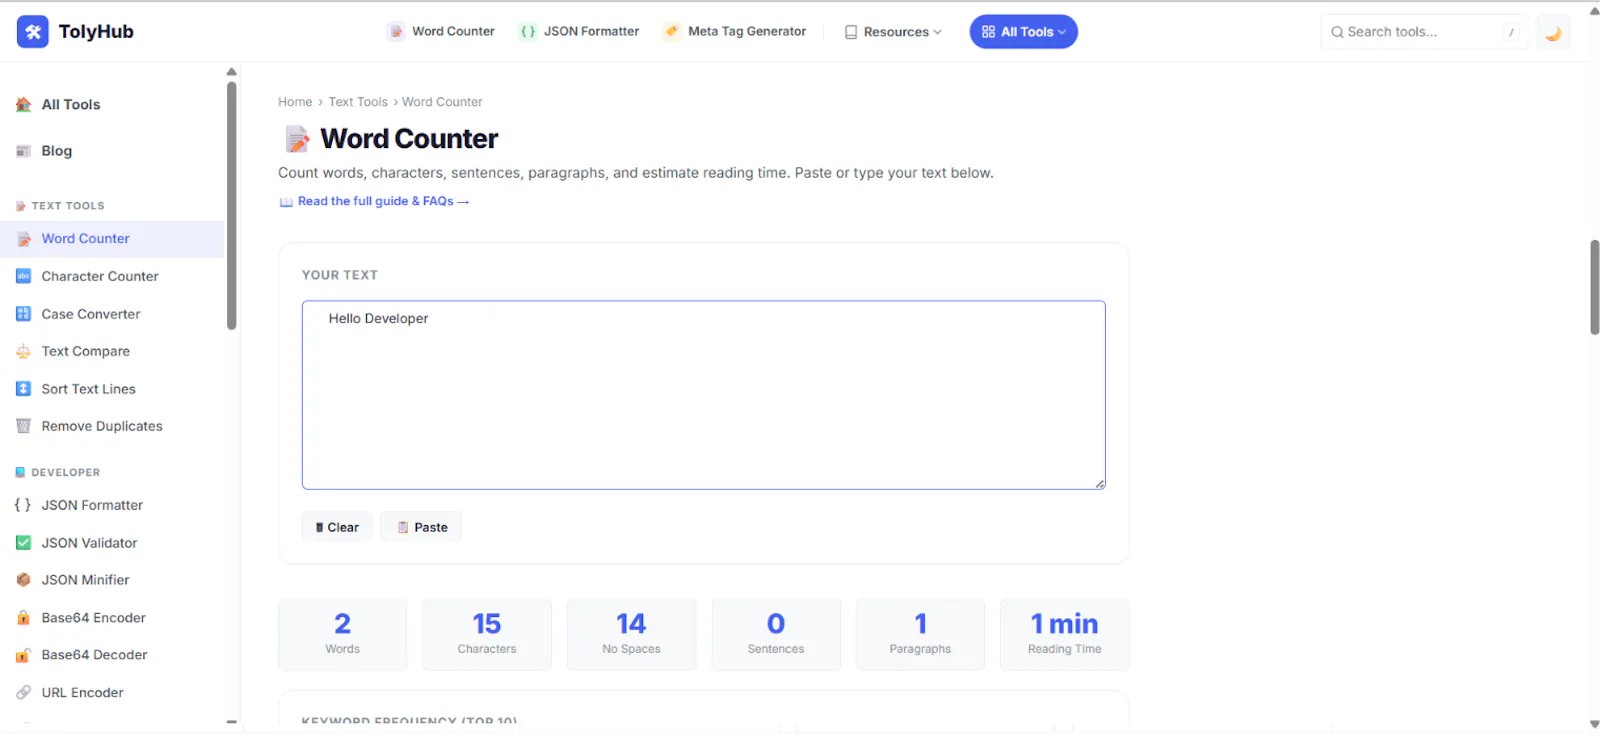
Task: Click the Base64 Encoder lock icon
Action: (23, 618)
